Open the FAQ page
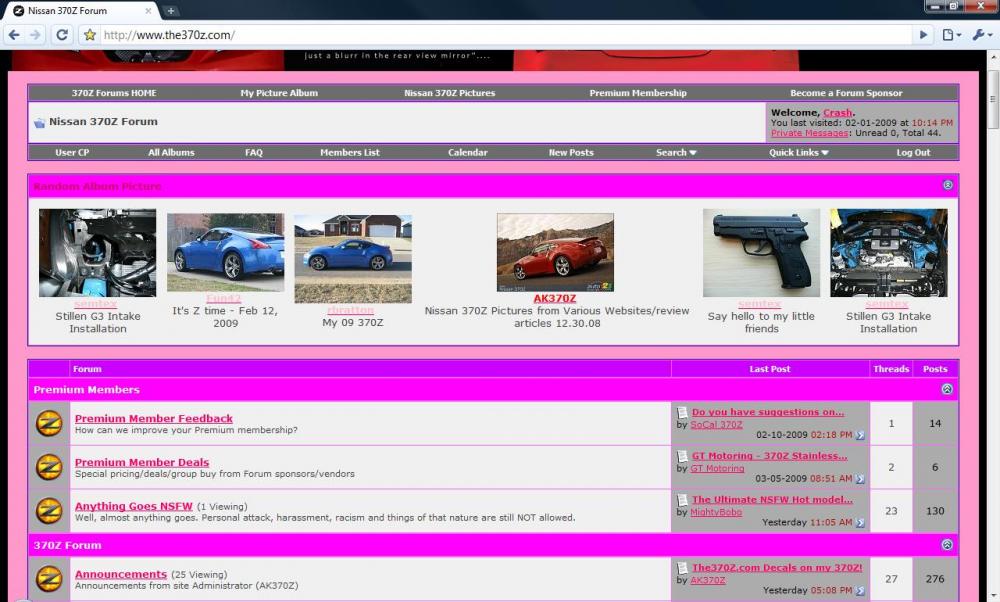This screenshot has height=602, width=1000. coord(254,152)
